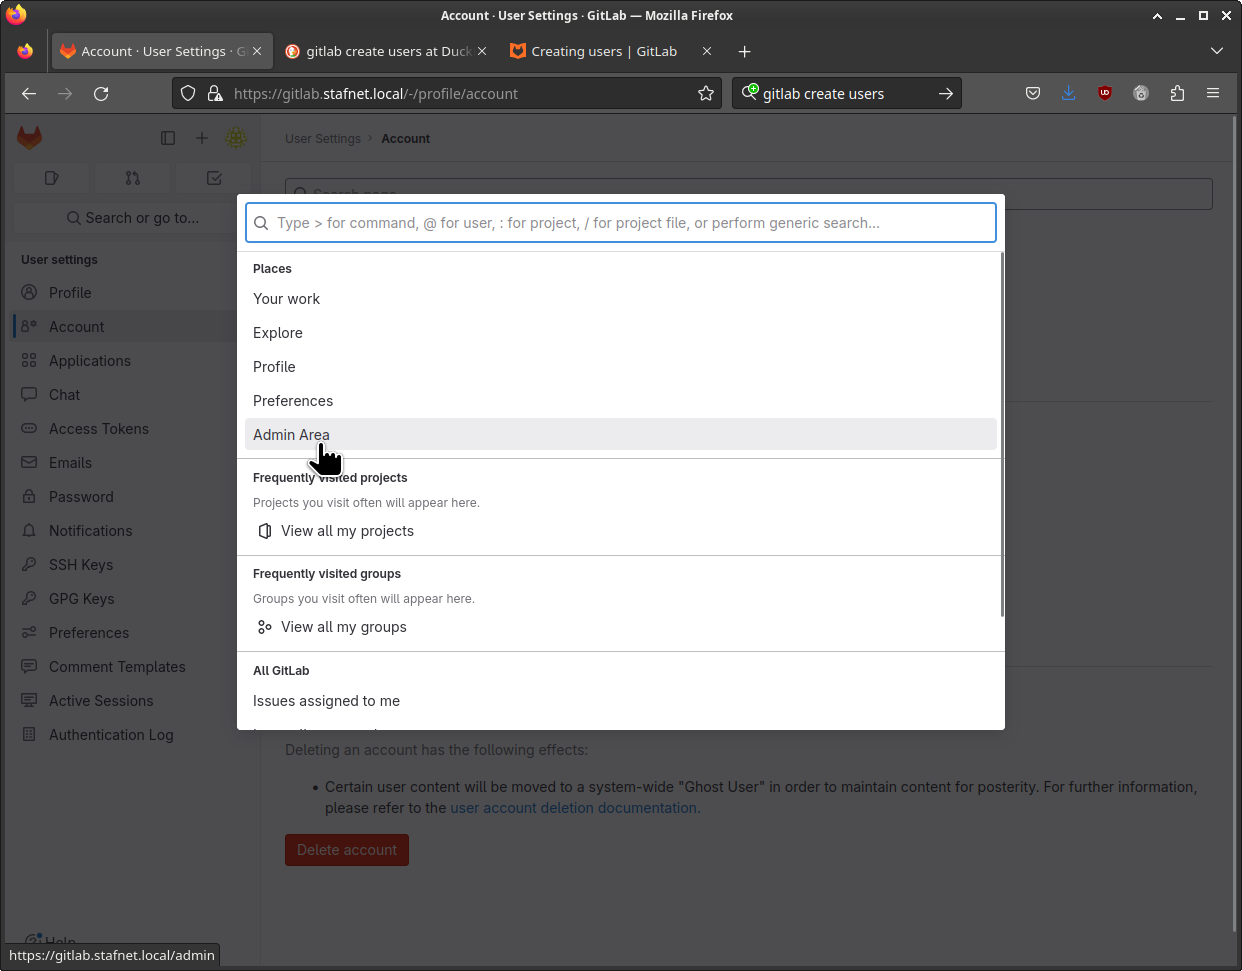Focus the command palette search field

tap(620, 223)
